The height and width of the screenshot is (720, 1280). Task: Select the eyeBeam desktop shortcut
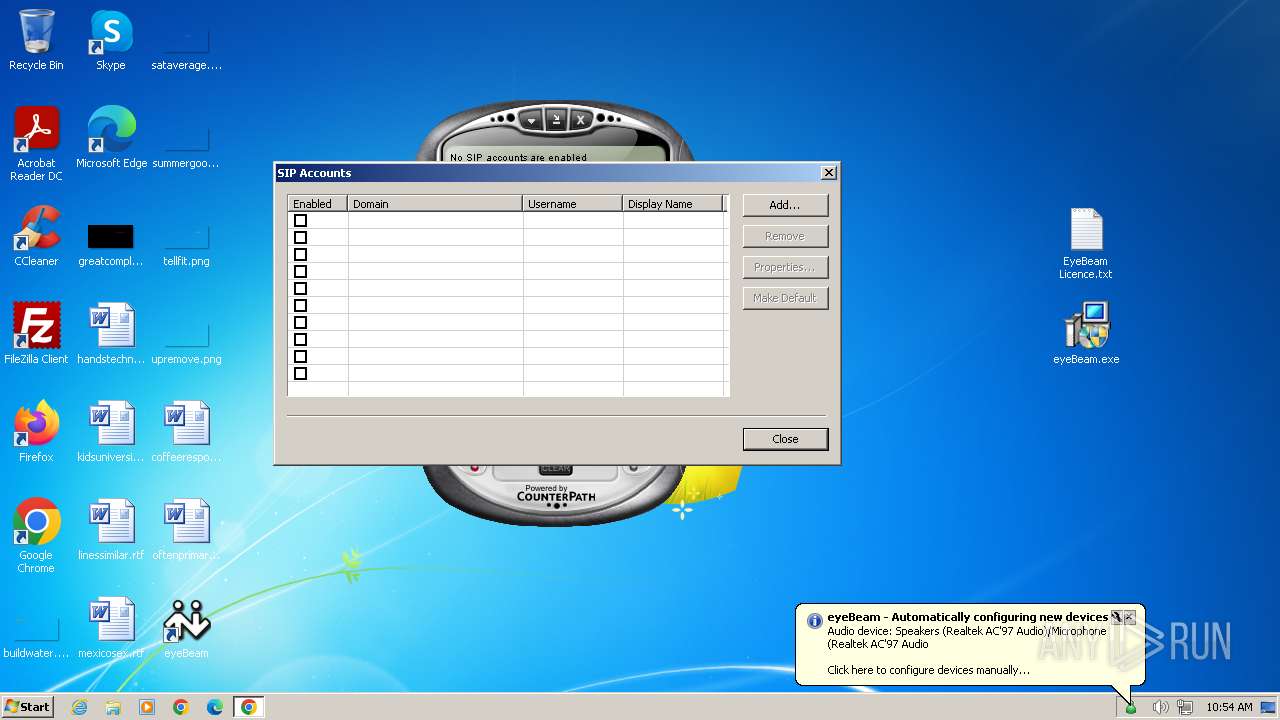pos(186,628)
